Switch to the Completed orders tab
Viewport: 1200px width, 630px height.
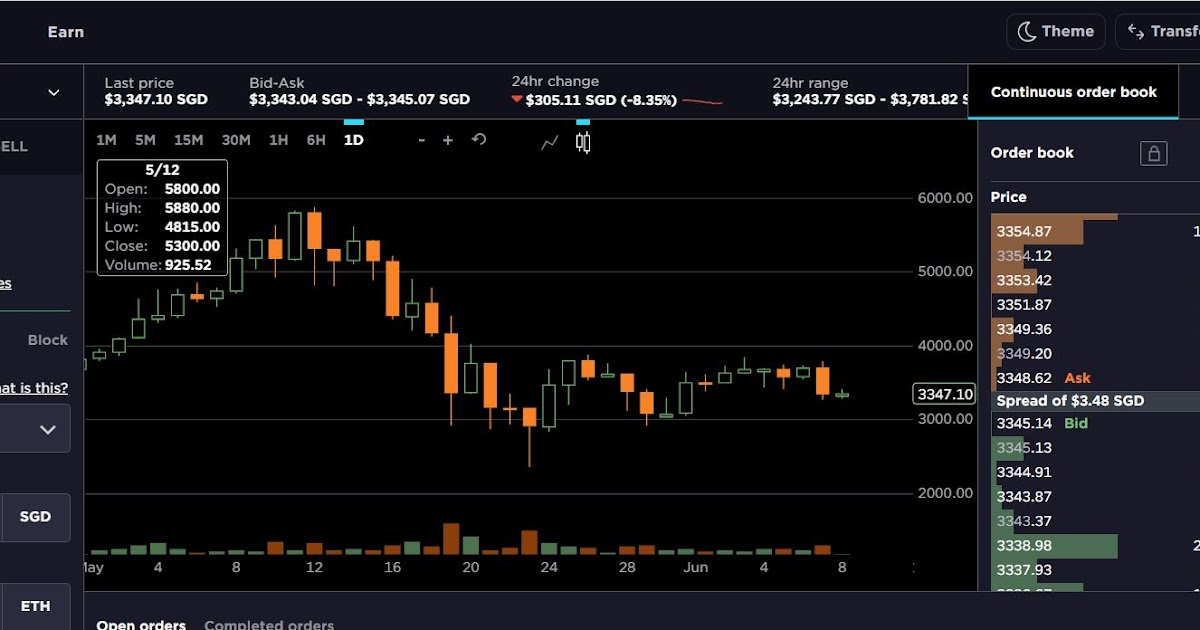coord(268,624)
